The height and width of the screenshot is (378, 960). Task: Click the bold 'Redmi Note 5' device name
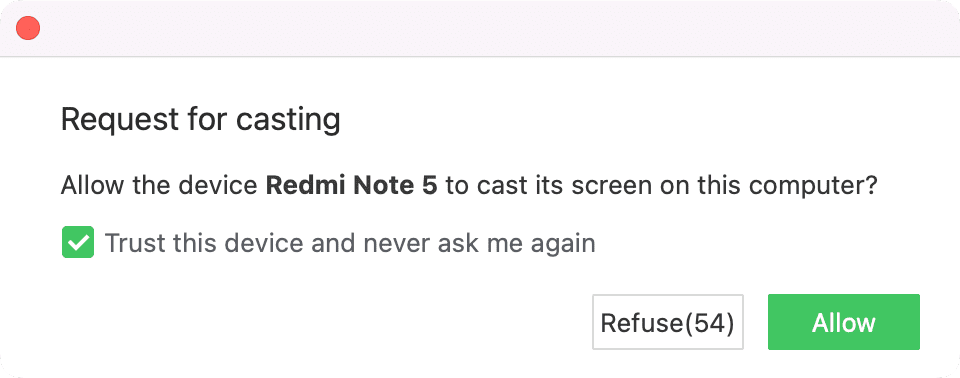coord(351,185)
